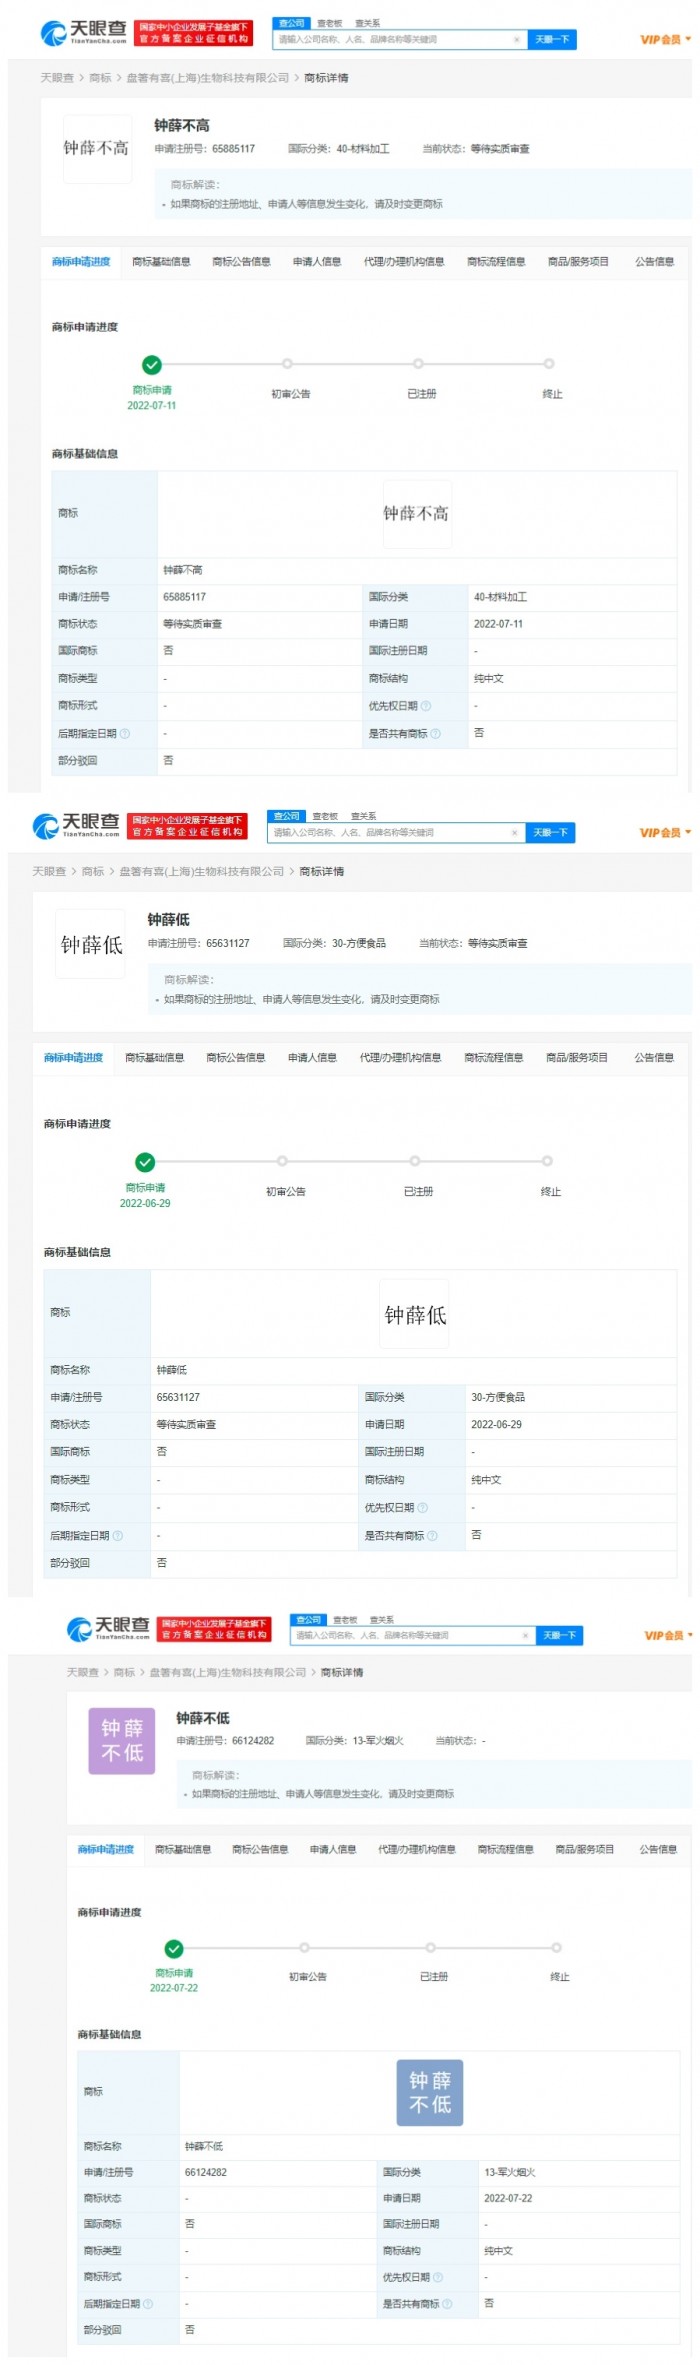Click the green checkmark dated 2022-07-22
Screen dimensions: 700x2365
pos(174,1948)
